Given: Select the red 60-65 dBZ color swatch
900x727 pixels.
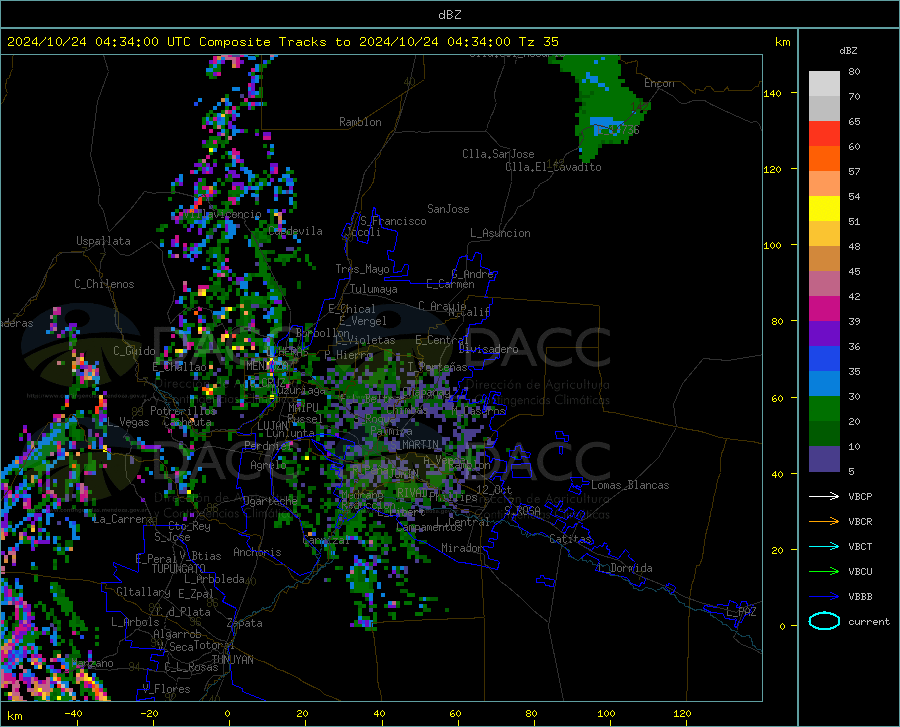Looking at the screenshot, I should [x=824, y=134].
